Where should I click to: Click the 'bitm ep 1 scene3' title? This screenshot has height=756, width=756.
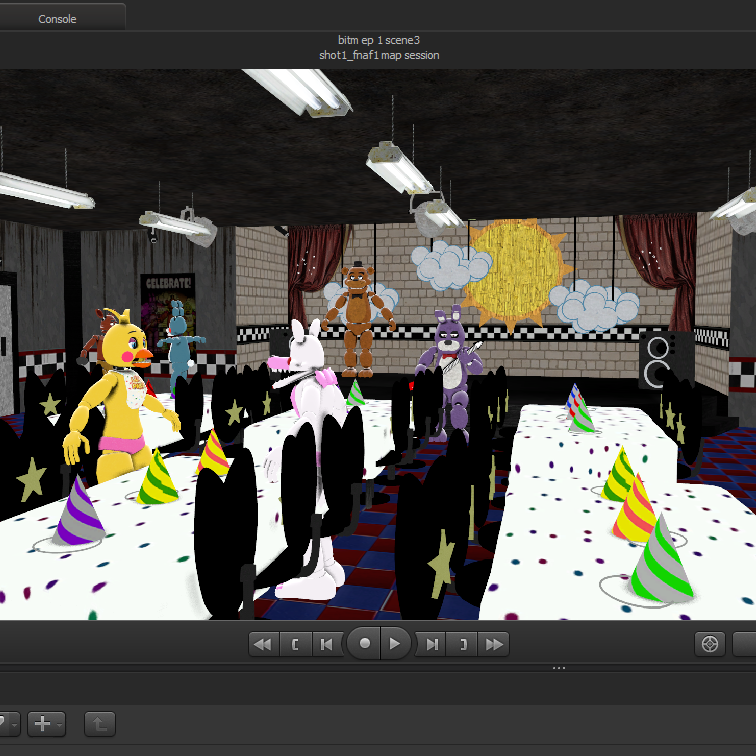point(378,40)
